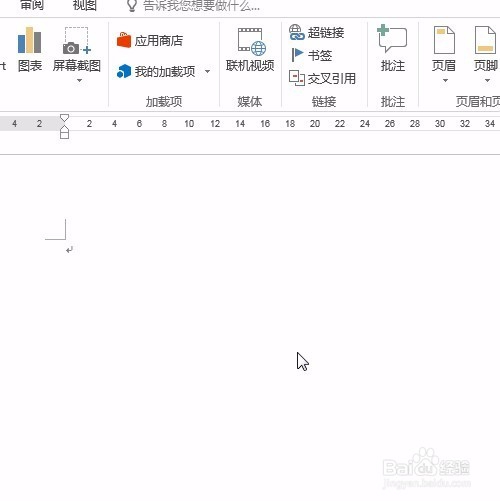Expand the 页眉 dropdown arrow
The image size is (500, 501).
[x=445, y=80]
